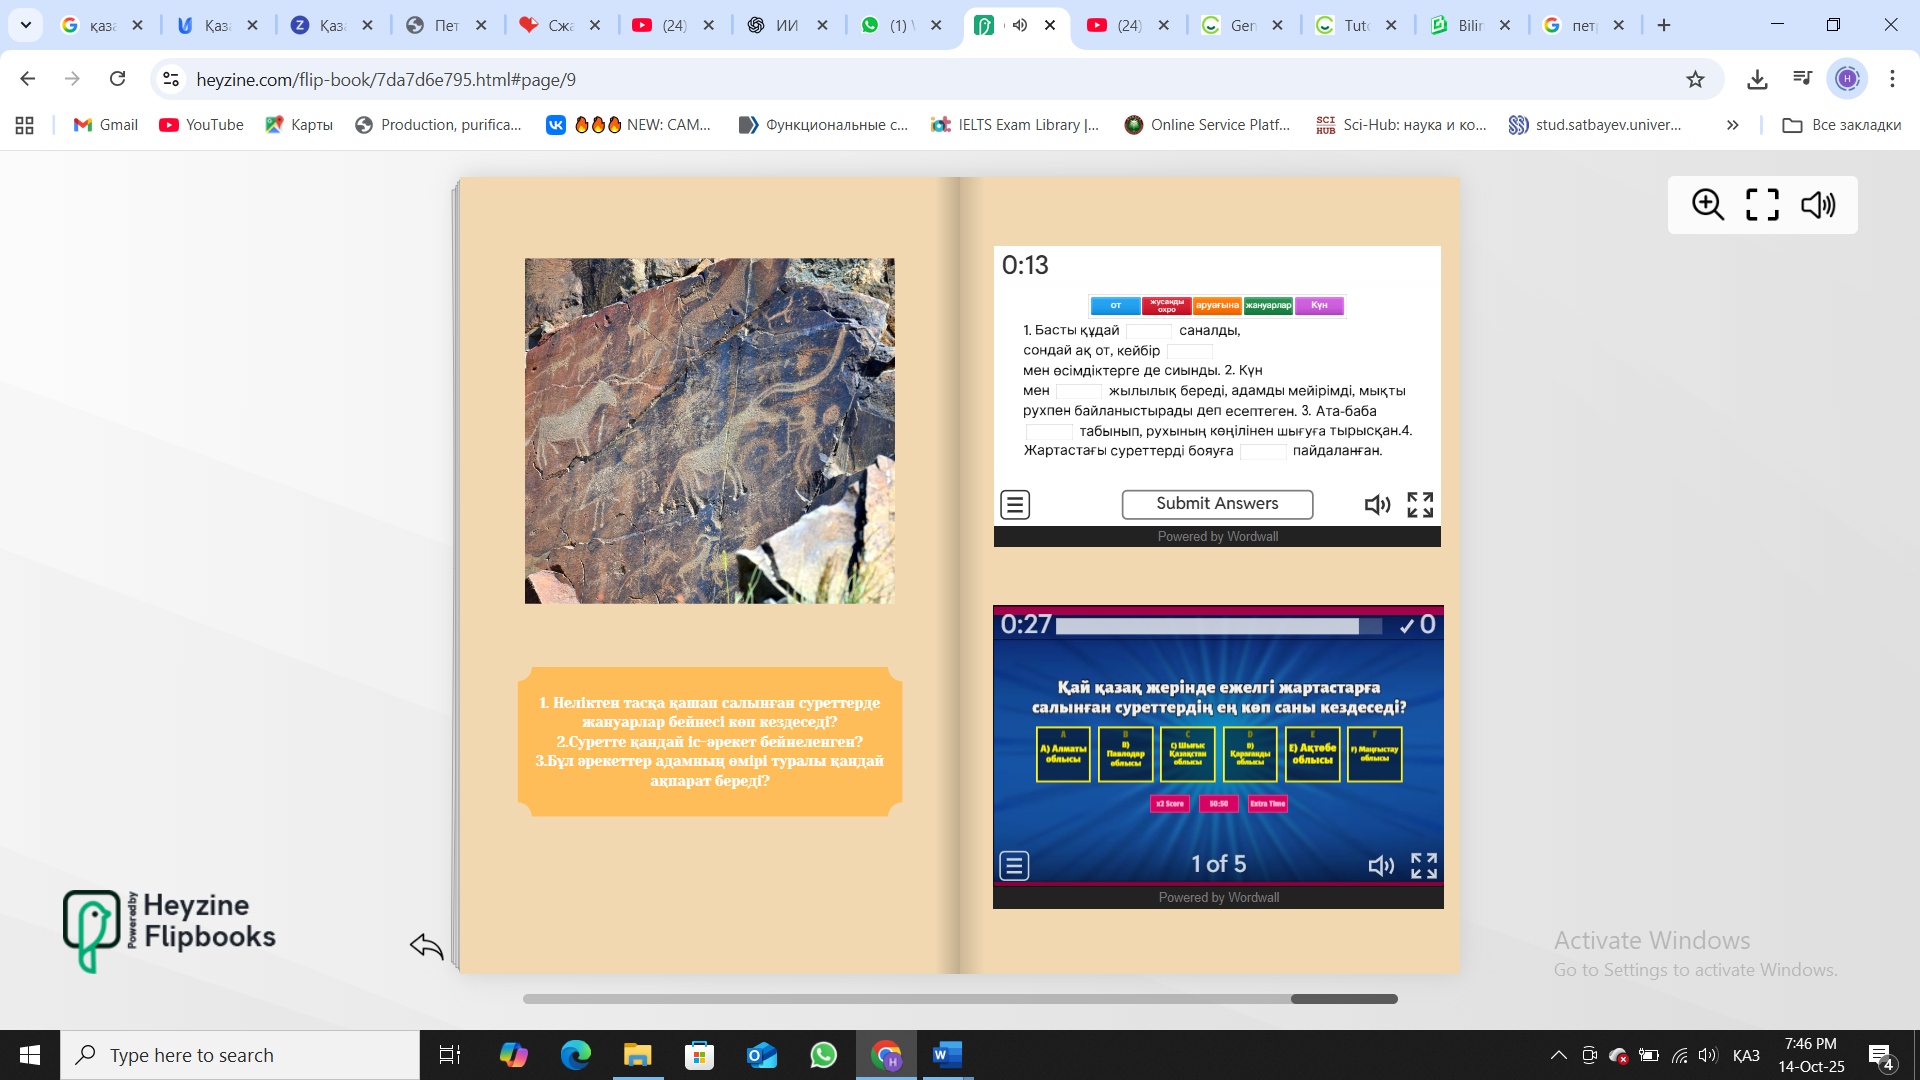Toggle flipbook sound speaker icon
1920x1080 pixels.
point(1817,205)
